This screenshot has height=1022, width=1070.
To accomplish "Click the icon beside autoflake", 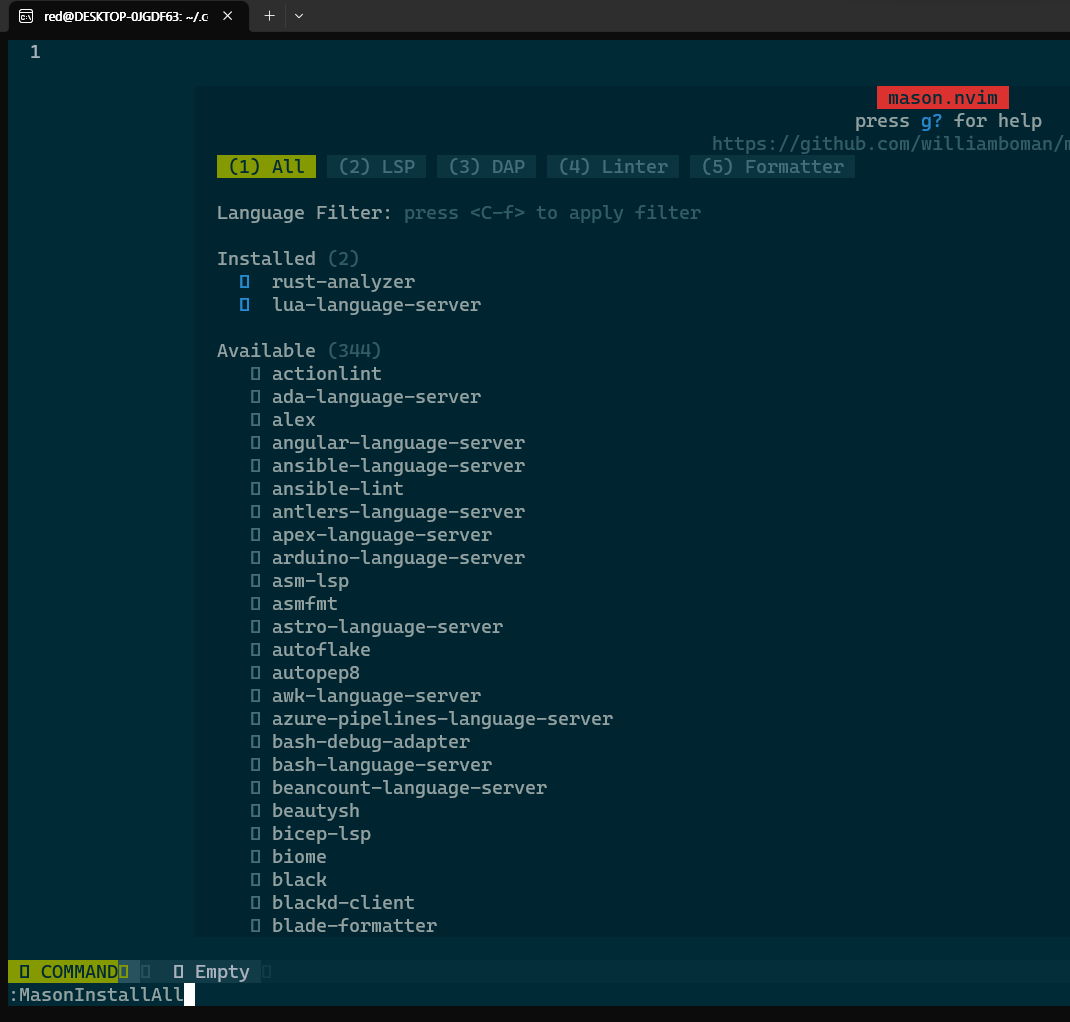I will [255, 650].
